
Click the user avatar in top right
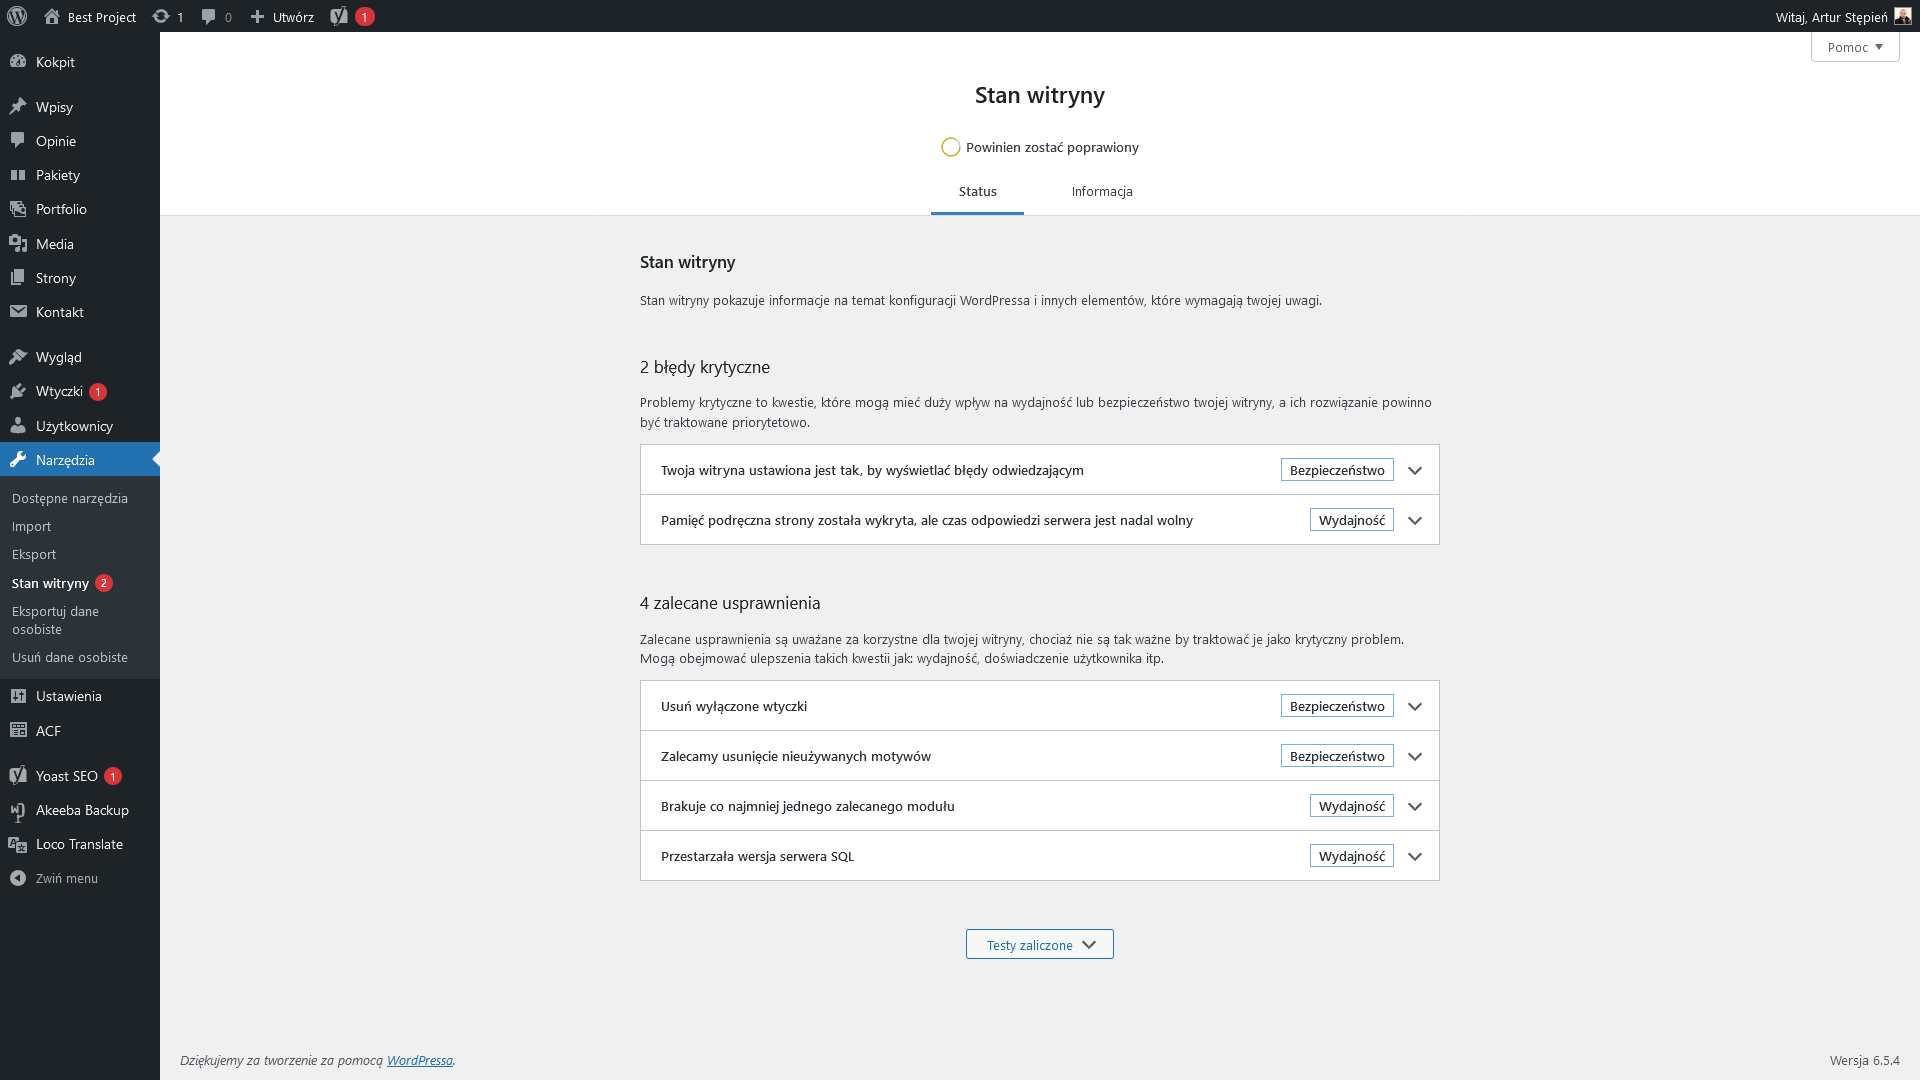tap(1902, 16)
